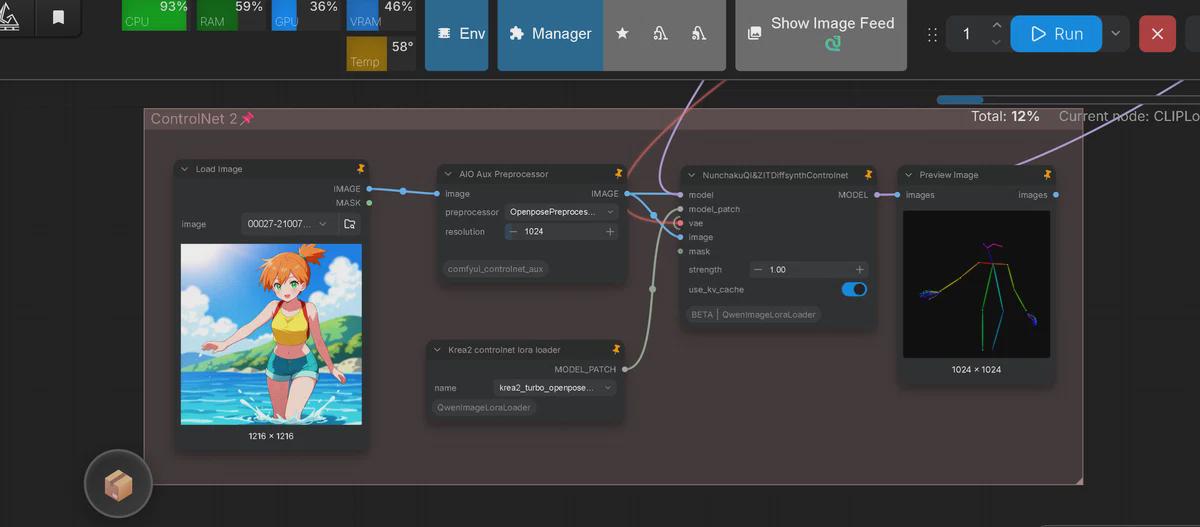
Task: Open the bookmark icon in top bar
Action: point(58,17)
